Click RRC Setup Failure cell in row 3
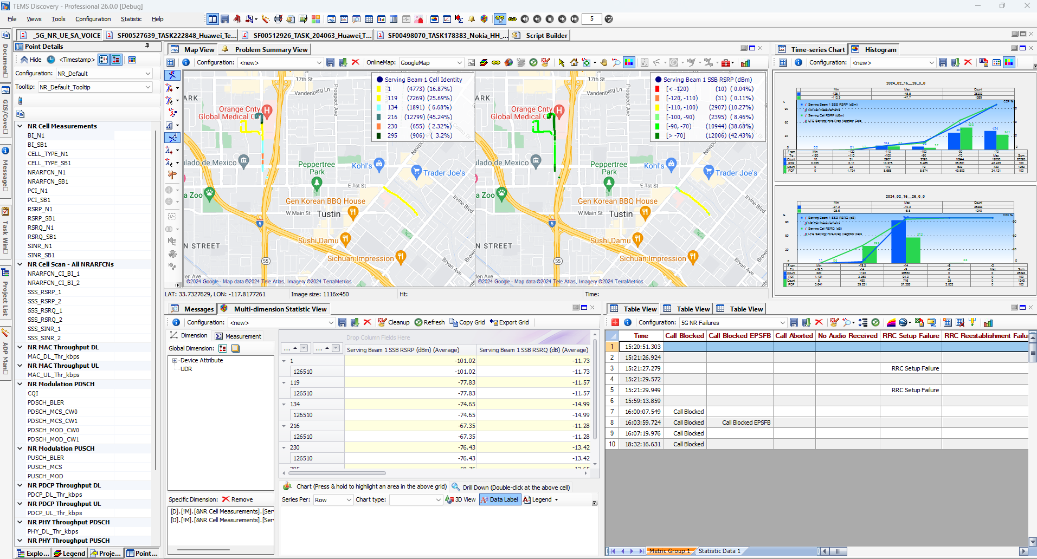1037x559 pixels. pos(911,368)
